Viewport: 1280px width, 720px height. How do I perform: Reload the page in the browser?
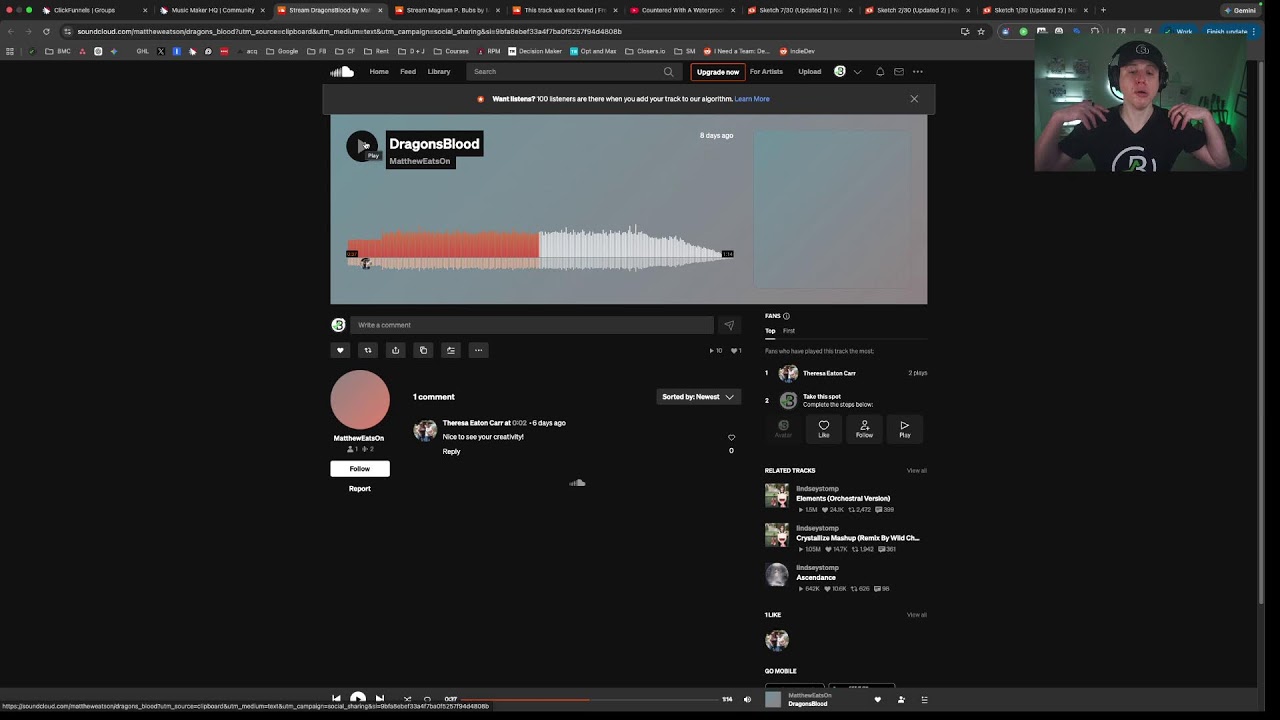[46, 31]
